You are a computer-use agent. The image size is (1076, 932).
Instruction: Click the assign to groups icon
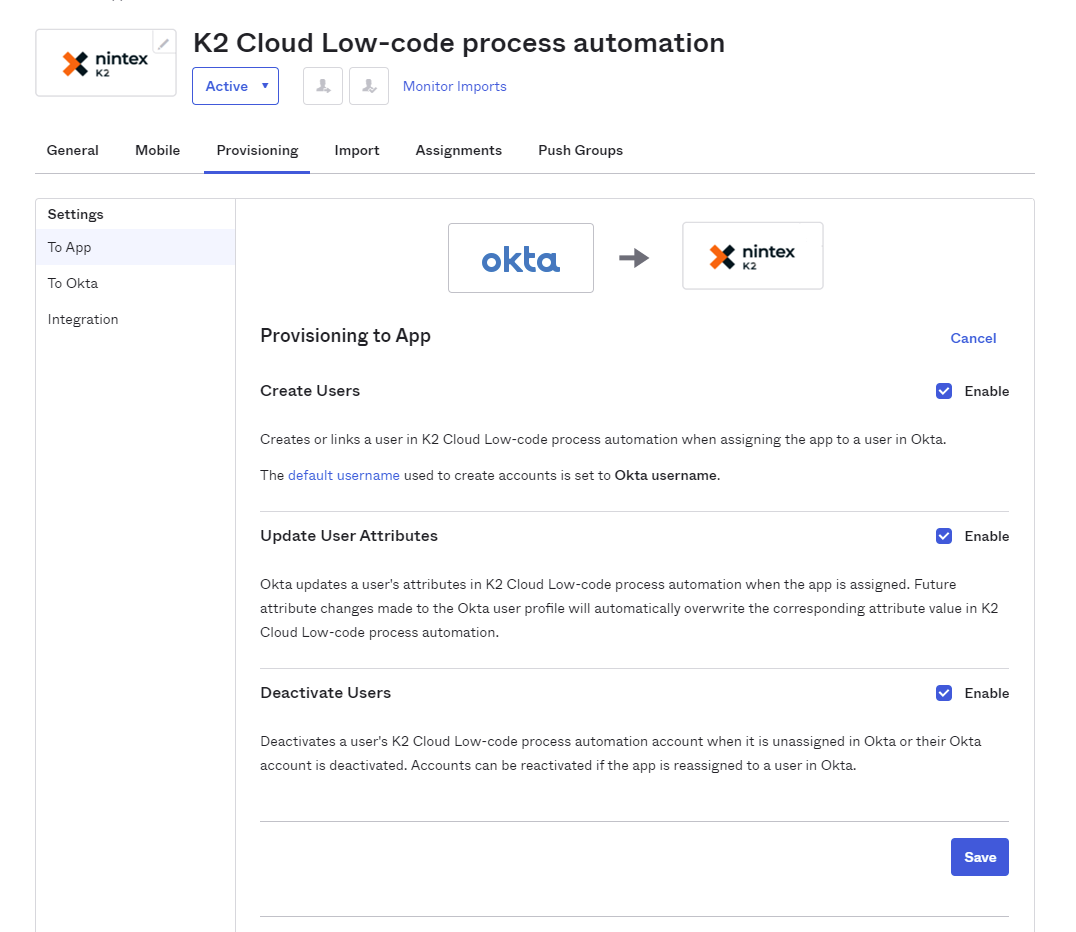tap(369, 86)
